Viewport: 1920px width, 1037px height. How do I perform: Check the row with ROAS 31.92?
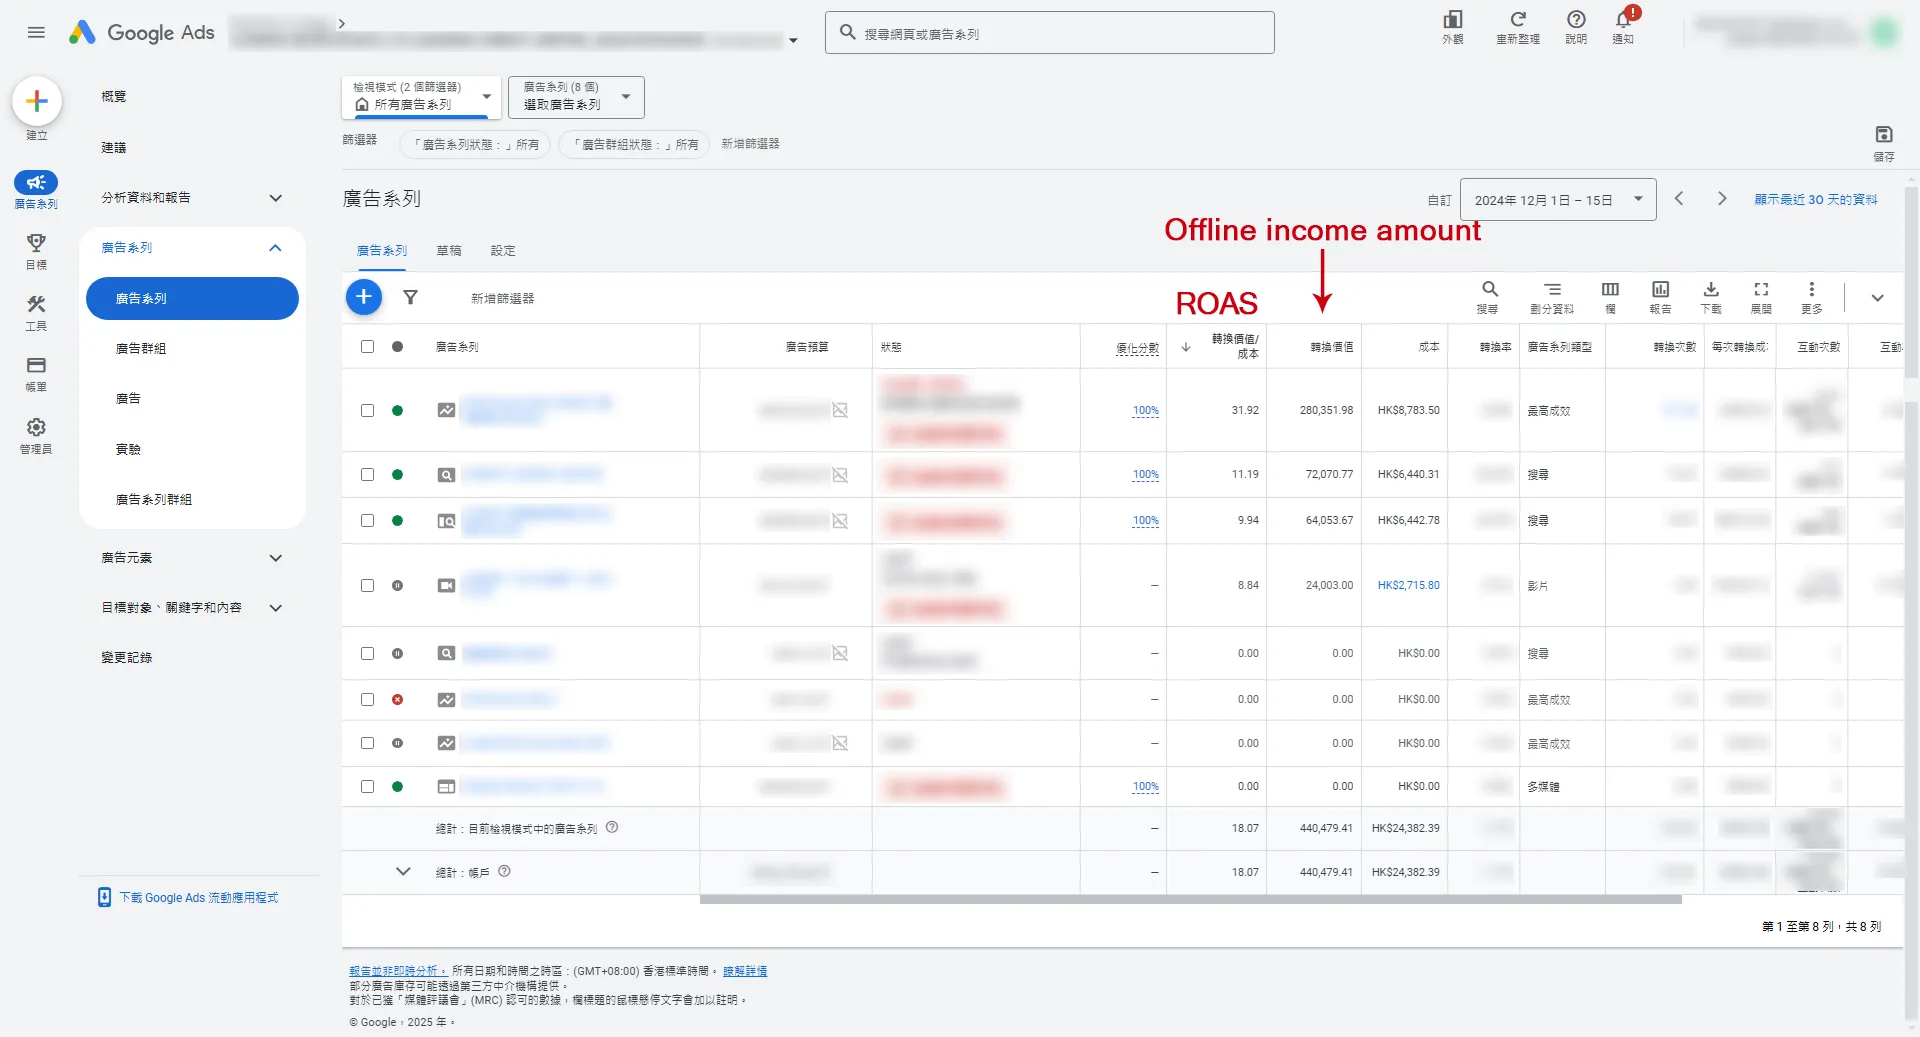click(x=367, y=410)
